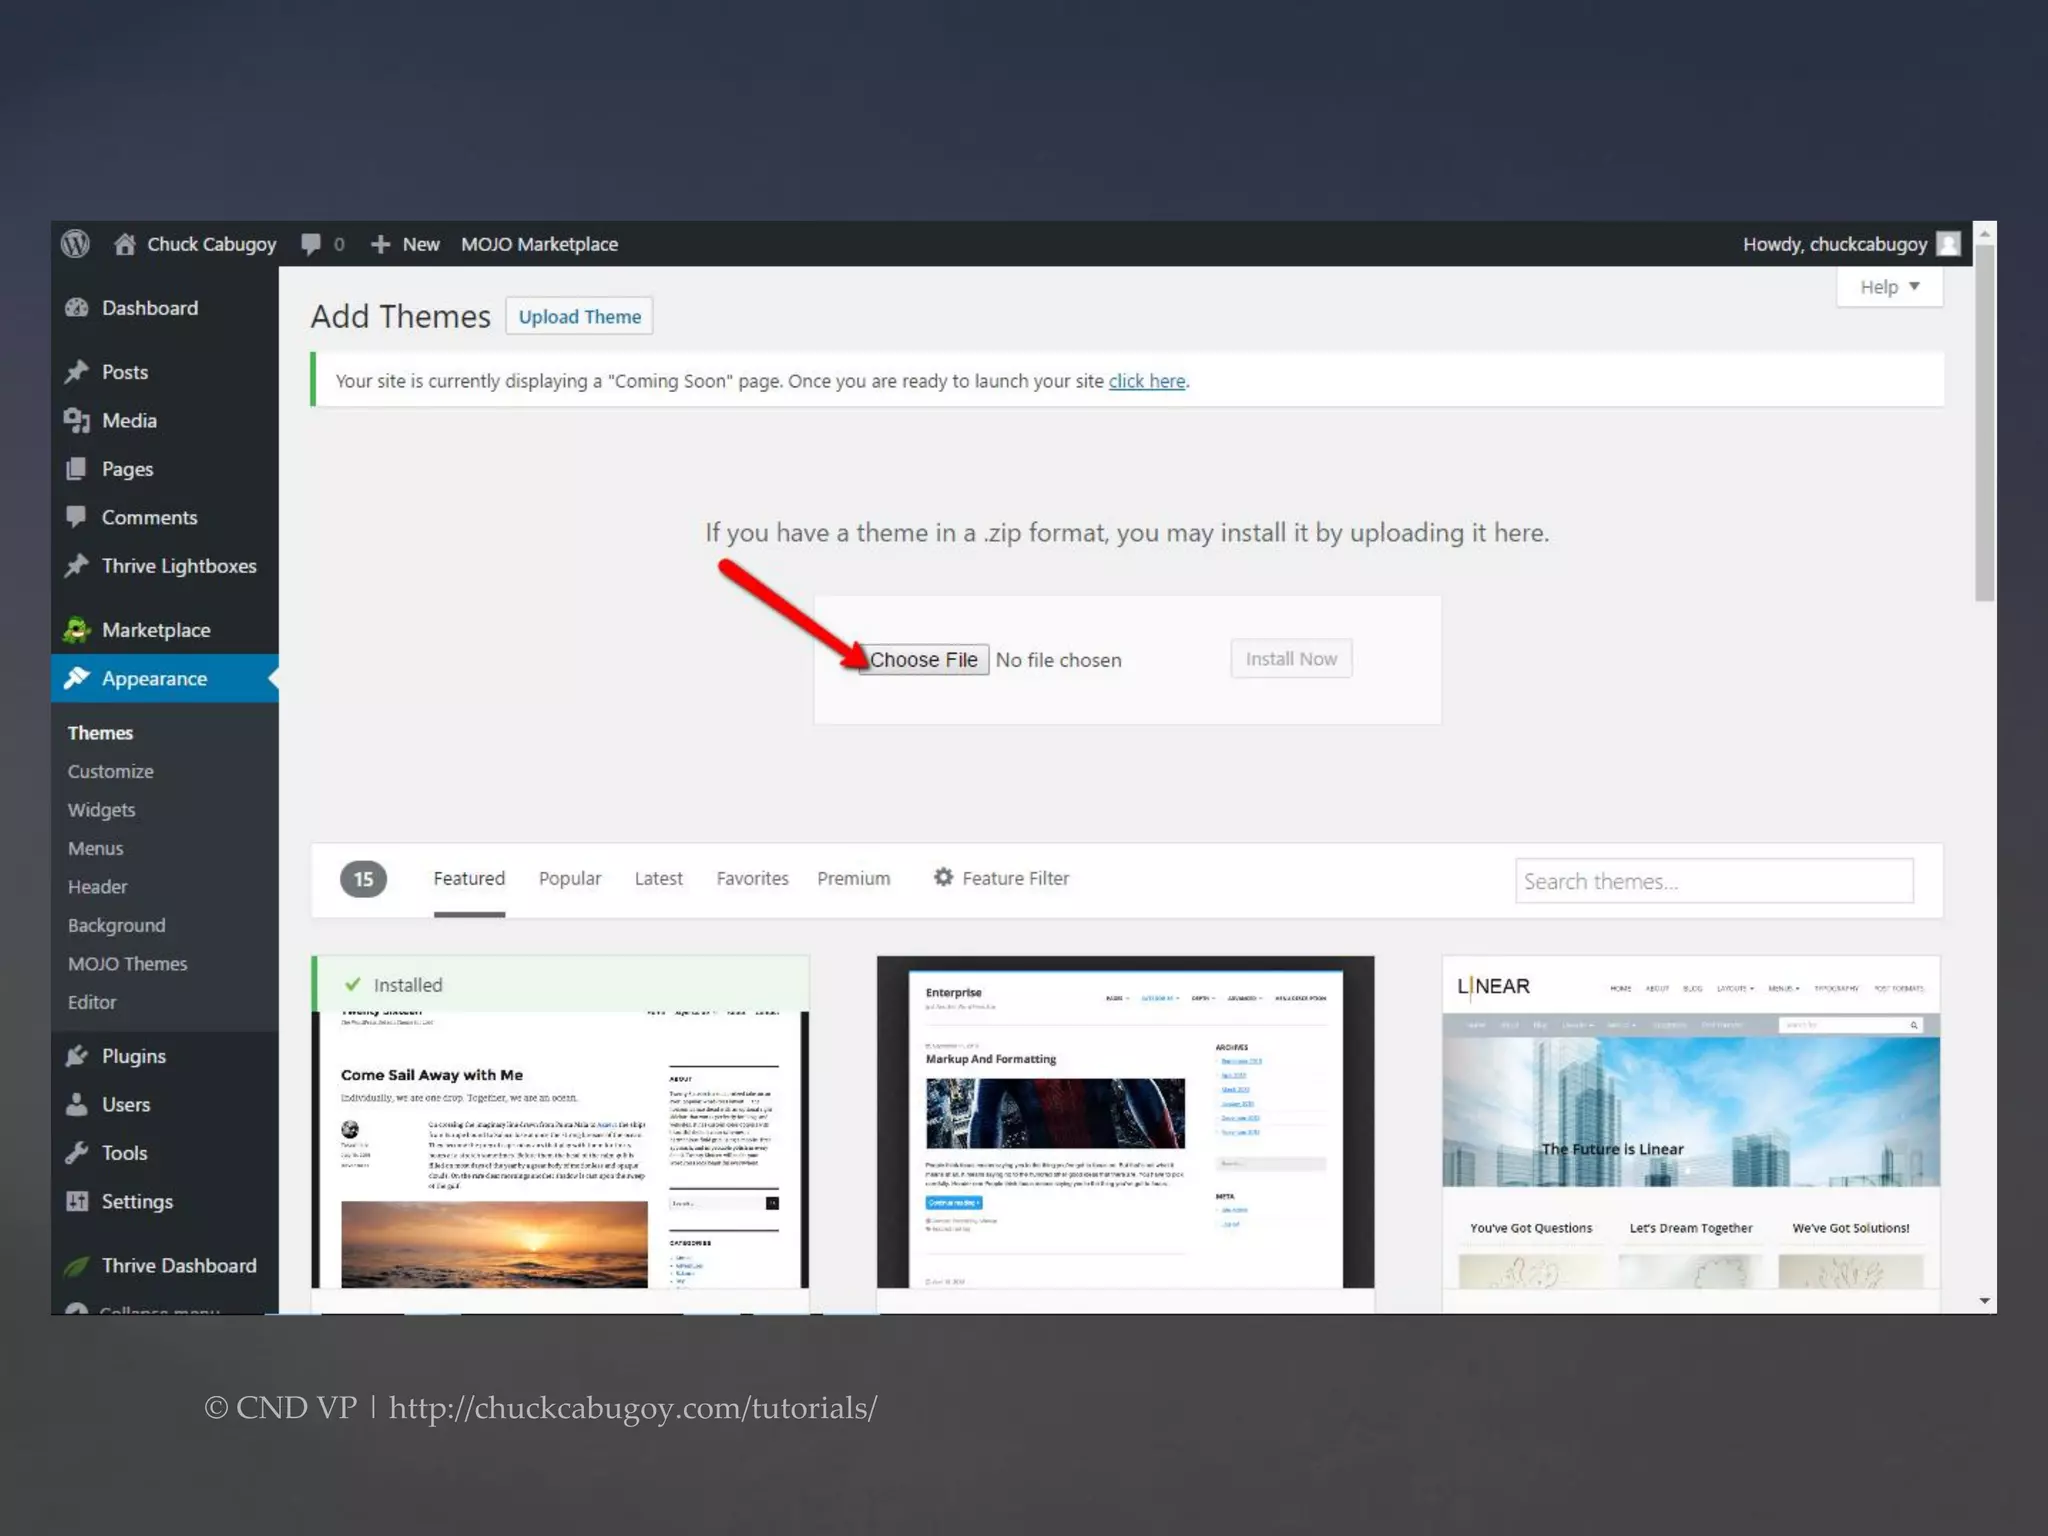
Task: Open the Howdy, chuckcabugoy account menu
Action: pos(1850,244)
